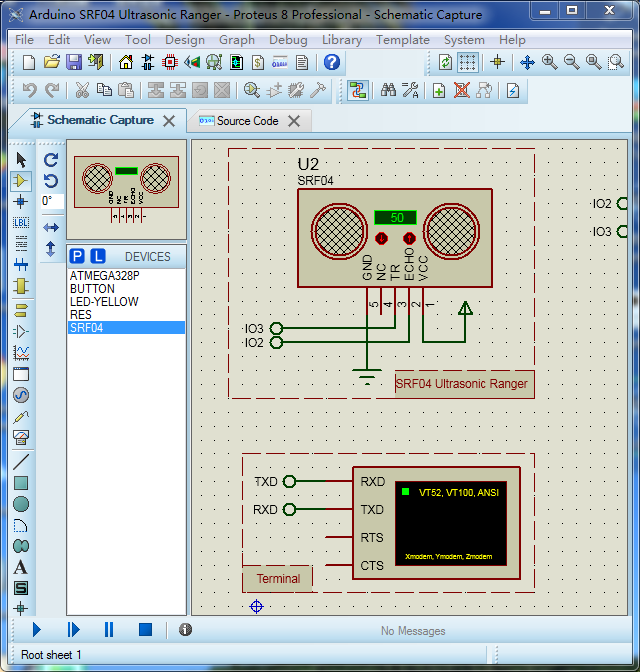This screenshot has height=672, width=640.
Task: Open the Bill of Materials dollar icon
Action: tap(258, 63)
